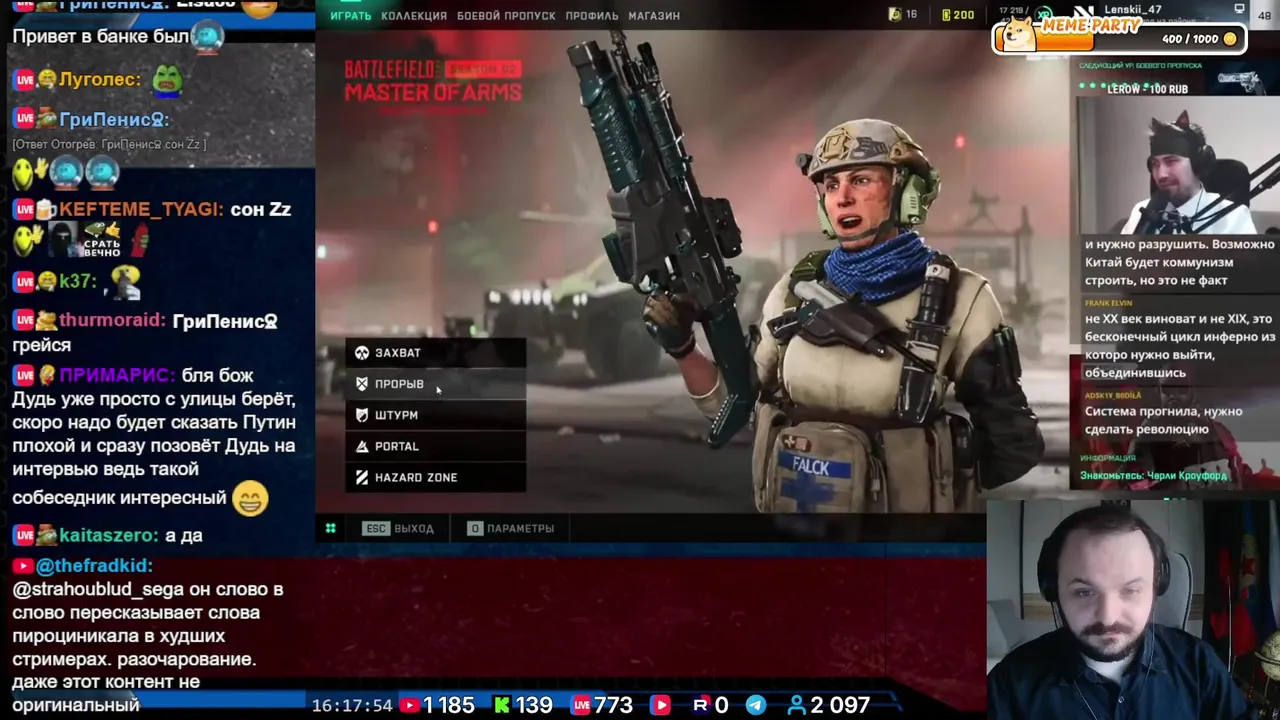
Task: Click the red play icon in status bar
Action: (661, 705)
